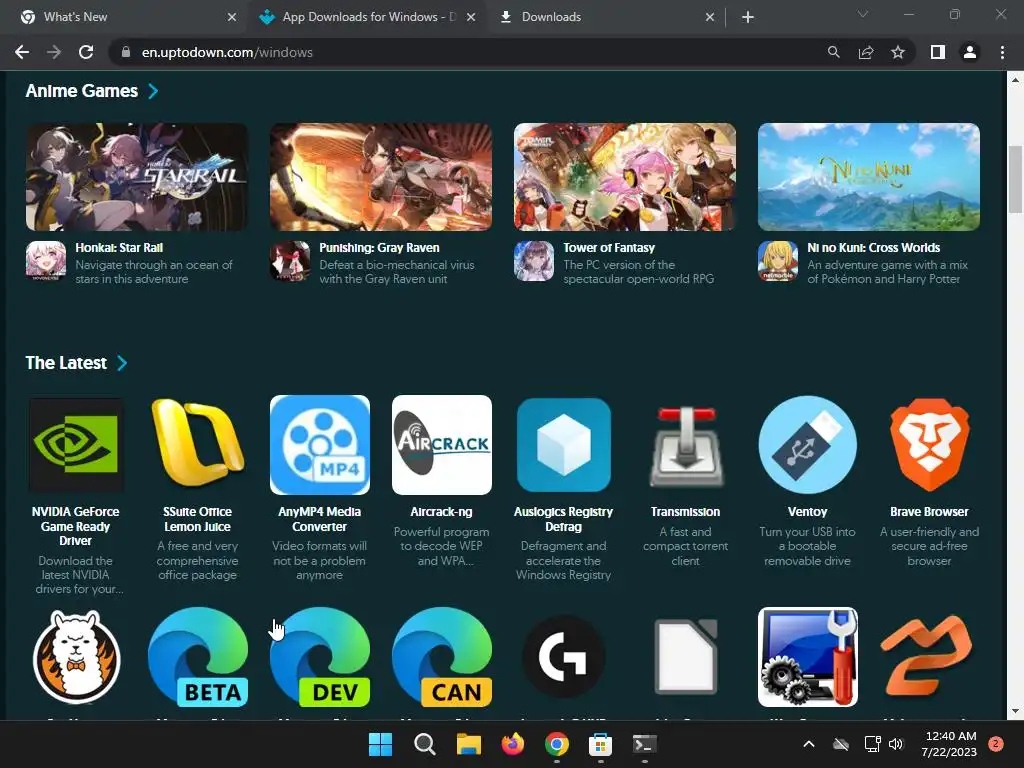Open the monitor with wrench app icon
1024x768 pixels.
point(808,657)
